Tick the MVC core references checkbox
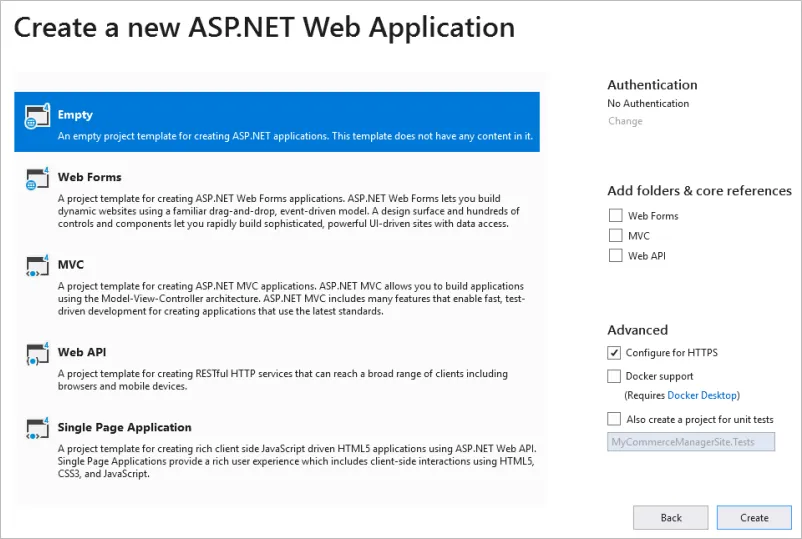The height and width of the screenshot is (539, 802). (615, 235)
